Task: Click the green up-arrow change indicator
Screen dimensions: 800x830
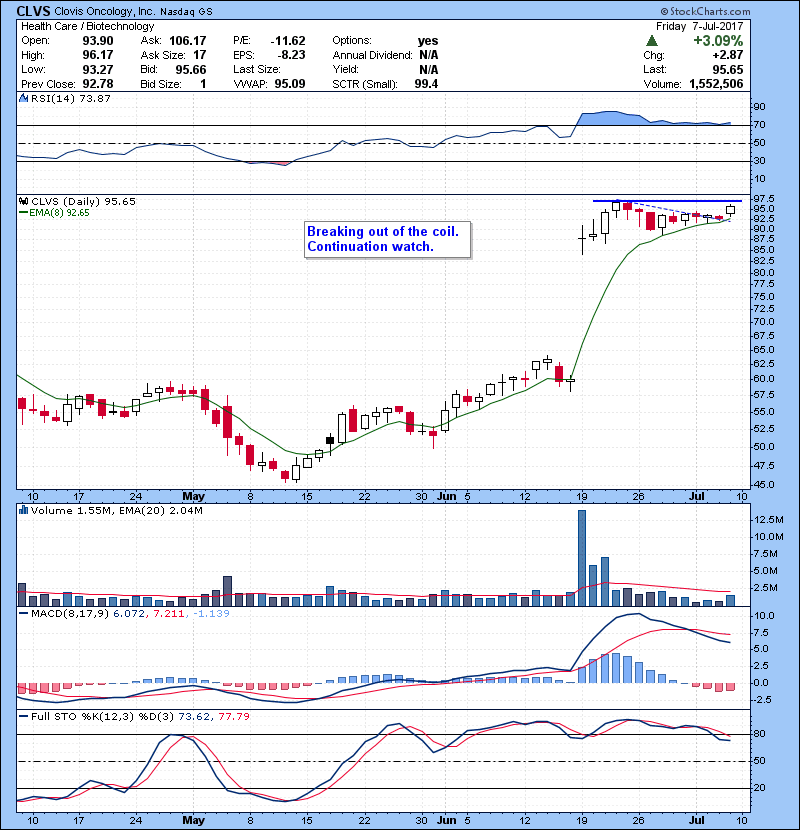Action: point(652,40)
